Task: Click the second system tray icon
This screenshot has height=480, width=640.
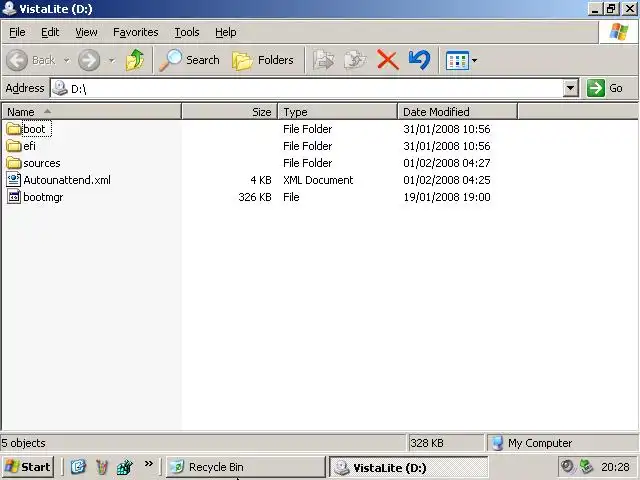Action: tap(586, 466)
